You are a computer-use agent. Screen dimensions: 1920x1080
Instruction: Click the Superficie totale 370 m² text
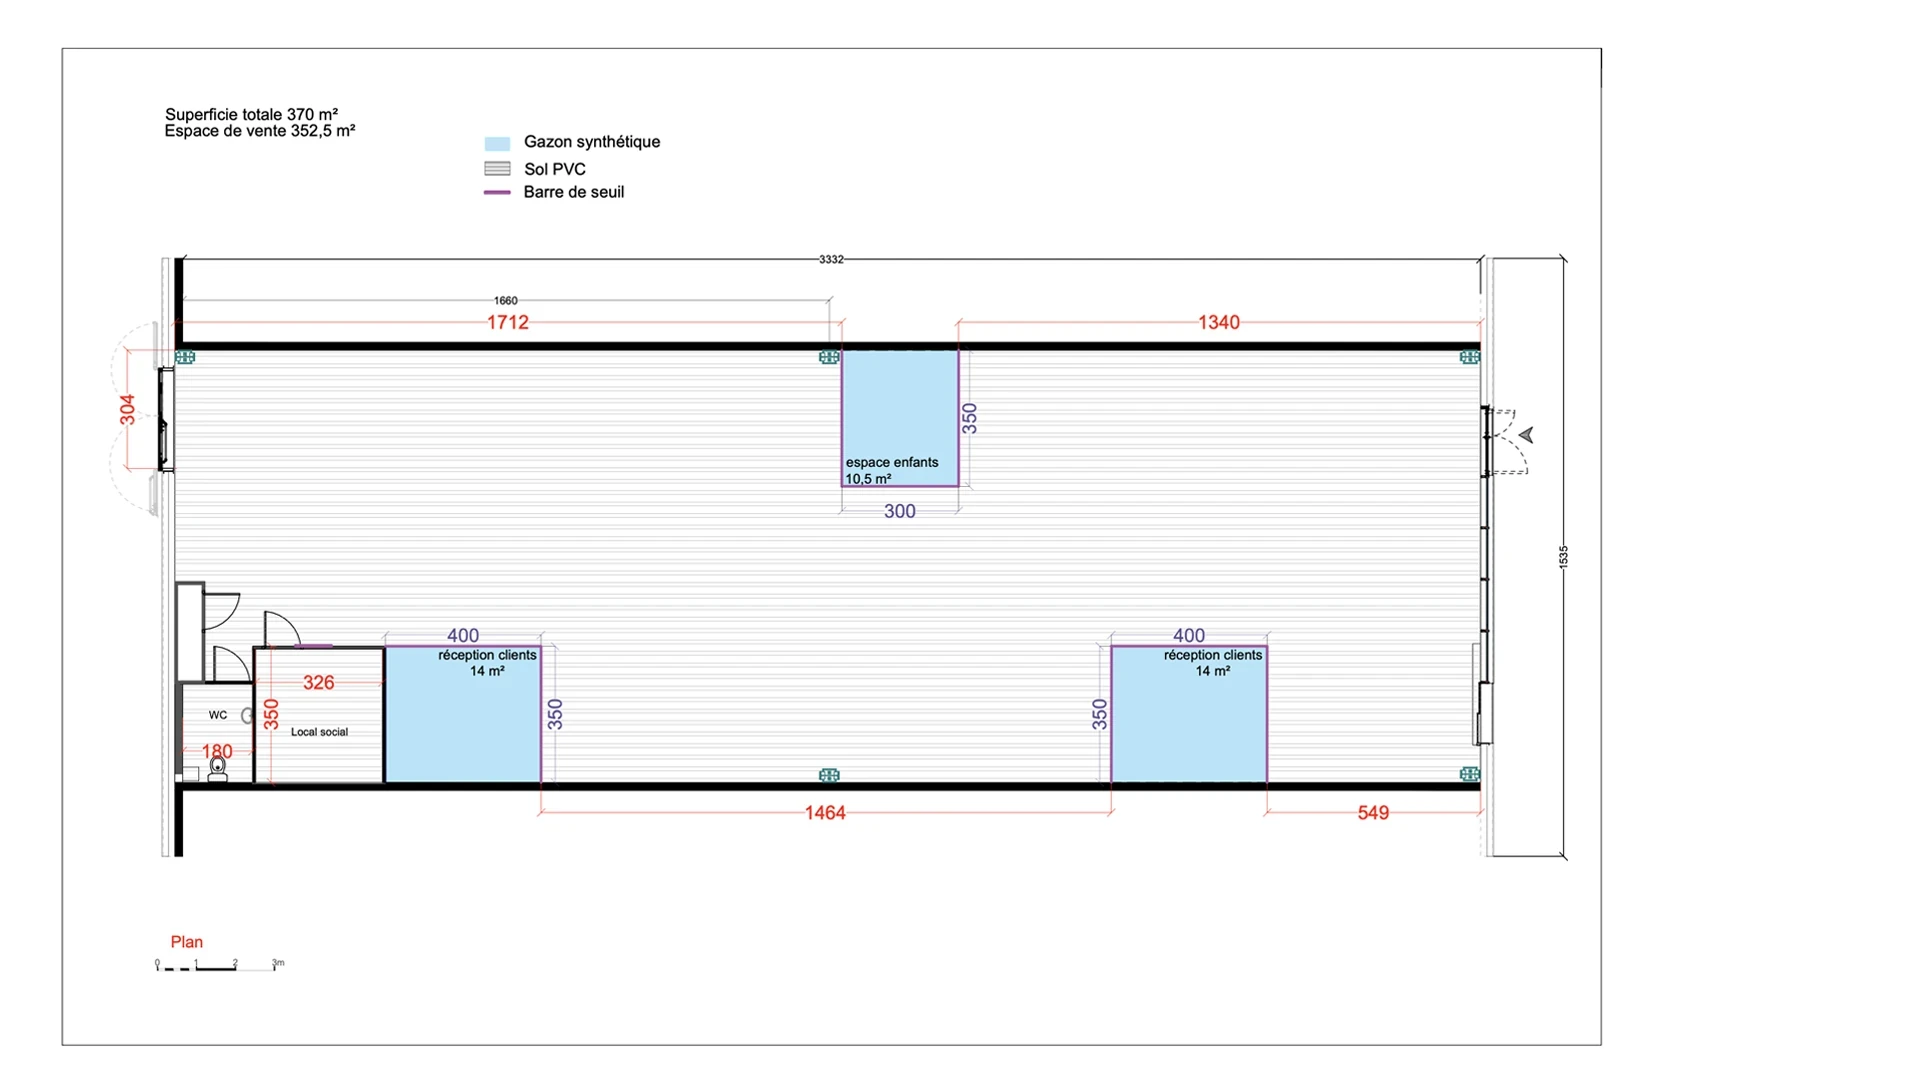click(x=251, y=114)
